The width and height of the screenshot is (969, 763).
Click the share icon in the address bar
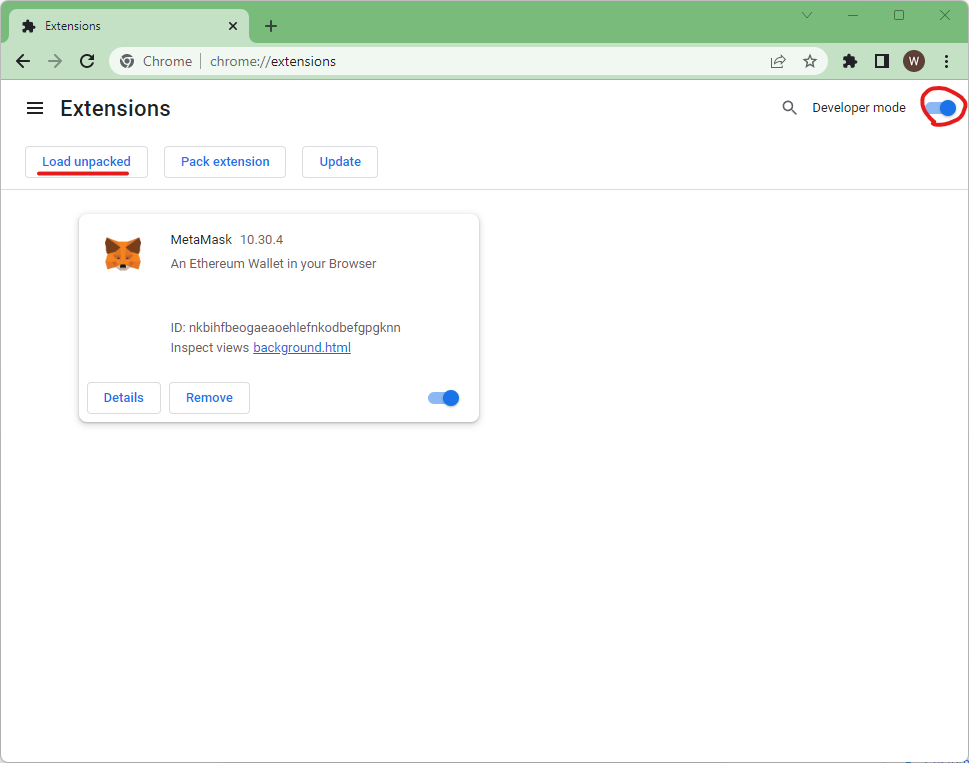tap(778, 61)
